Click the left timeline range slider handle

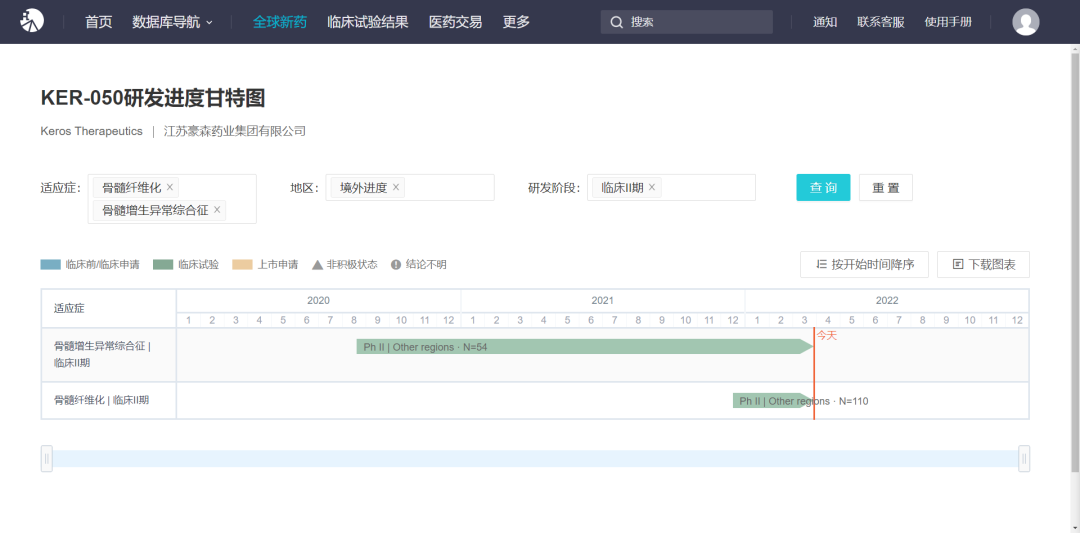pos(46,459)
